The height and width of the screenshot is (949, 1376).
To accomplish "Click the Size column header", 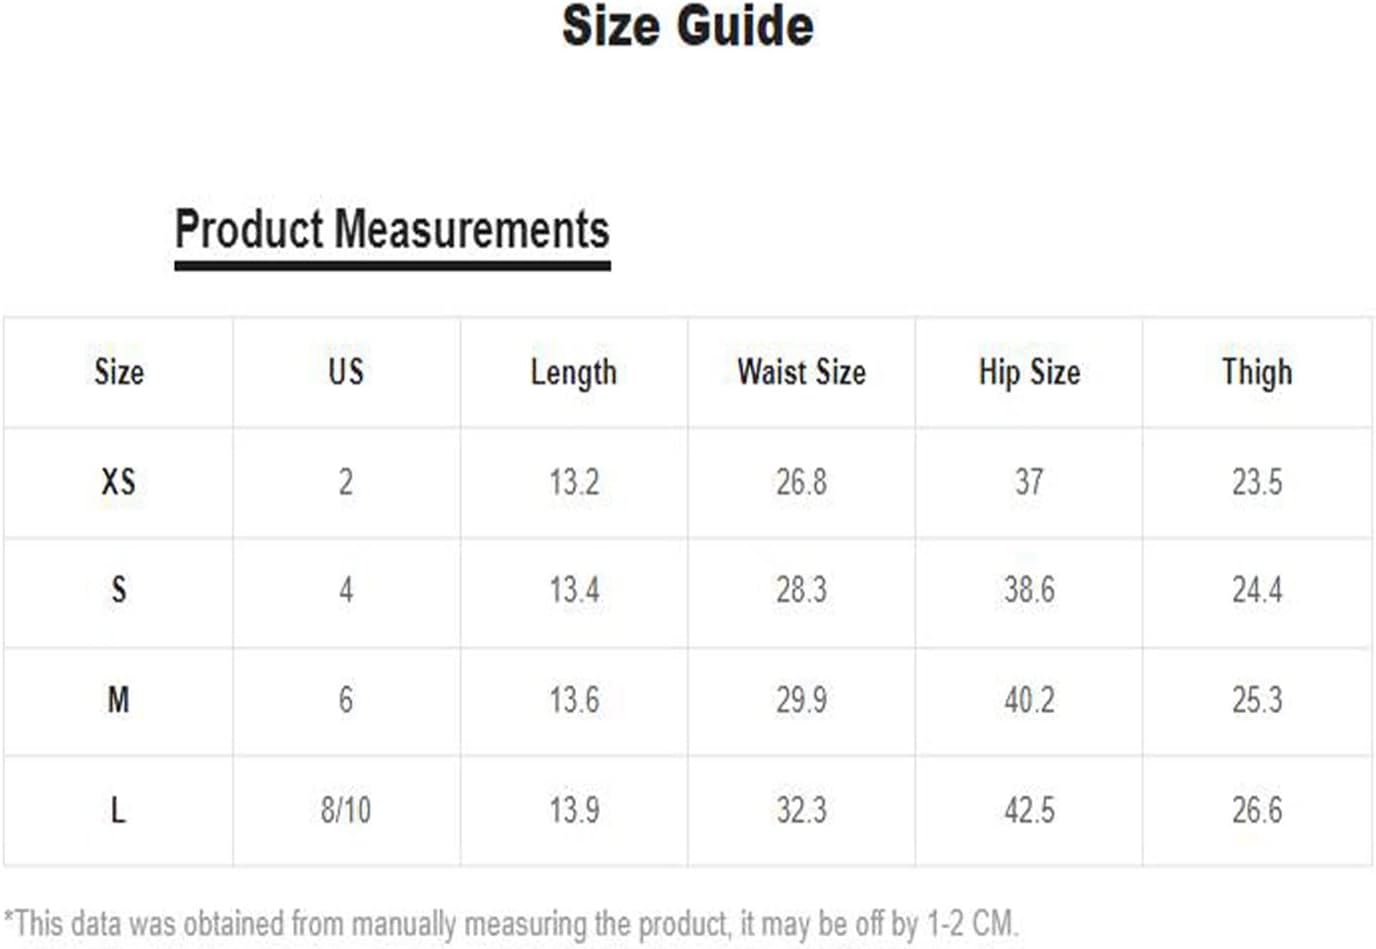I will [x=119, y=372].
